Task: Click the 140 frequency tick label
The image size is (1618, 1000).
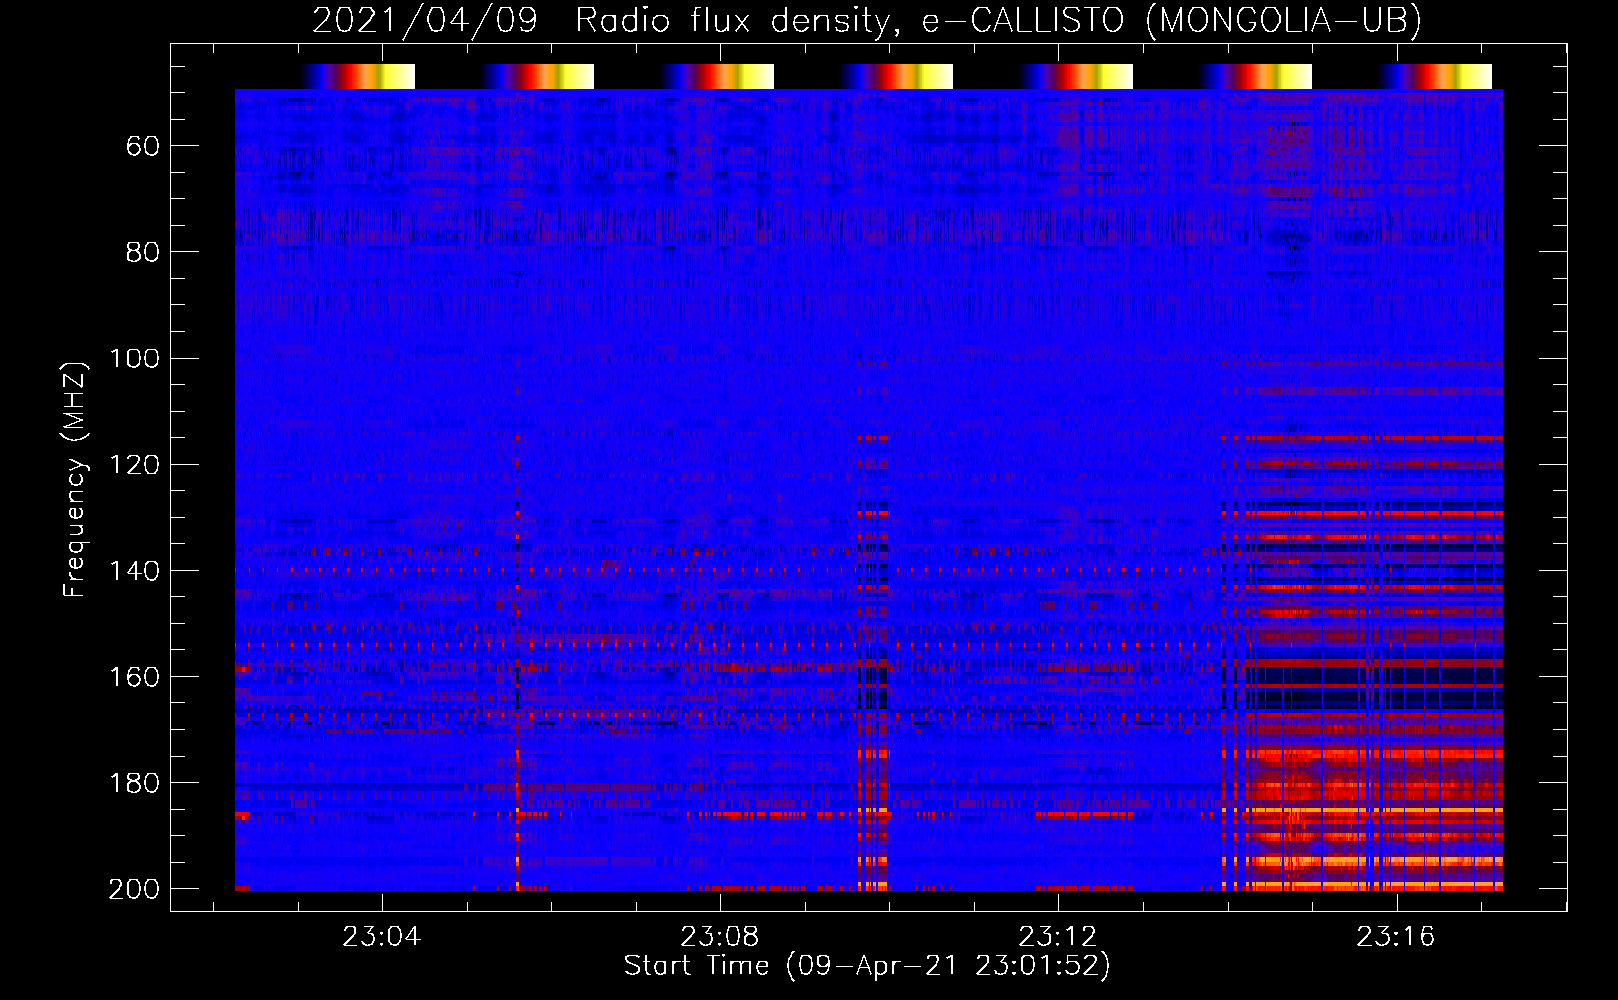Action: (134, 570)
